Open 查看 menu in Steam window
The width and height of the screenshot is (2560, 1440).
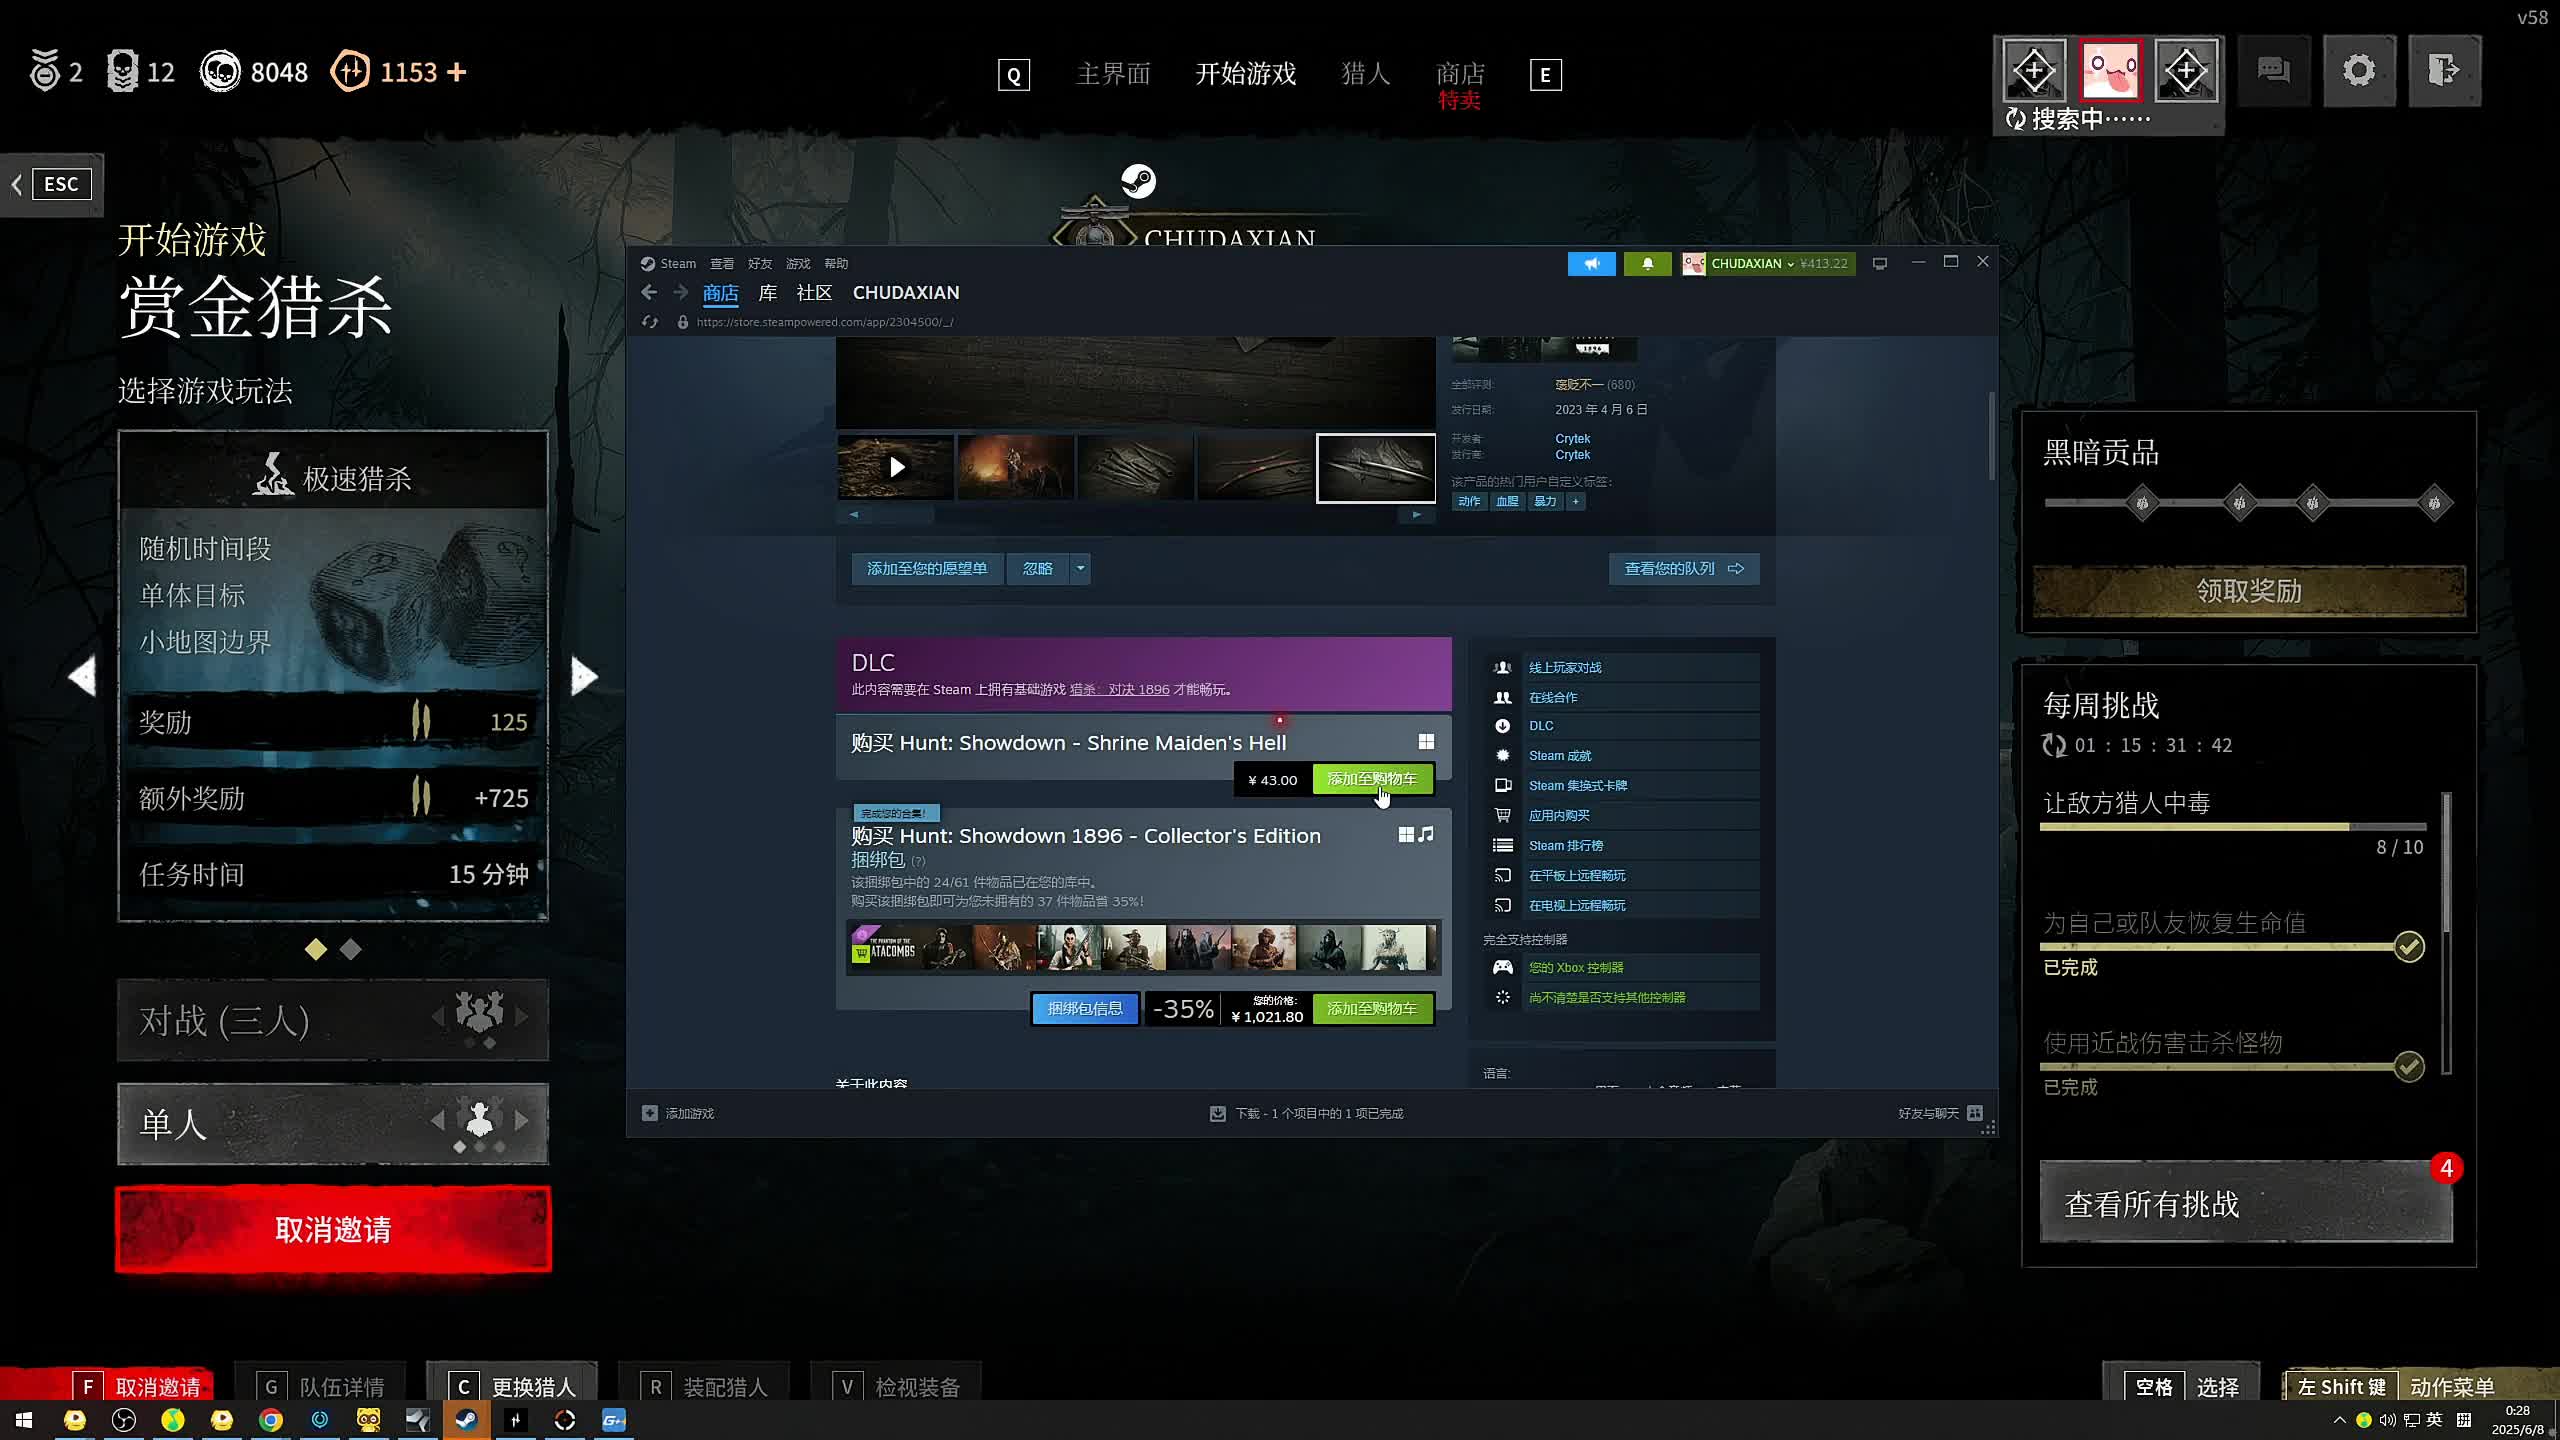pos(722,264)
